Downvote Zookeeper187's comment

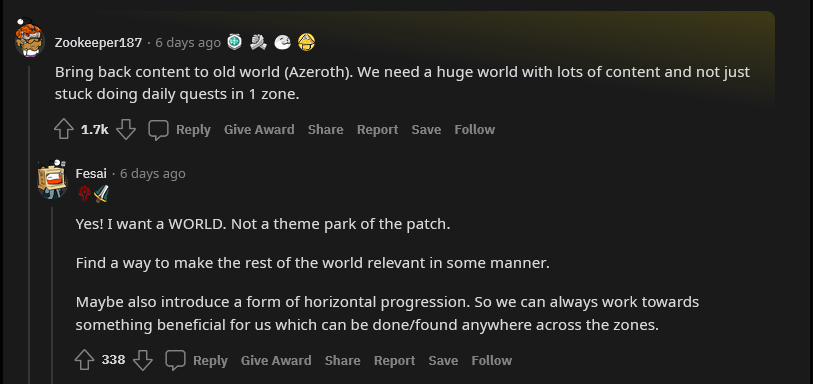click(126, 130)
